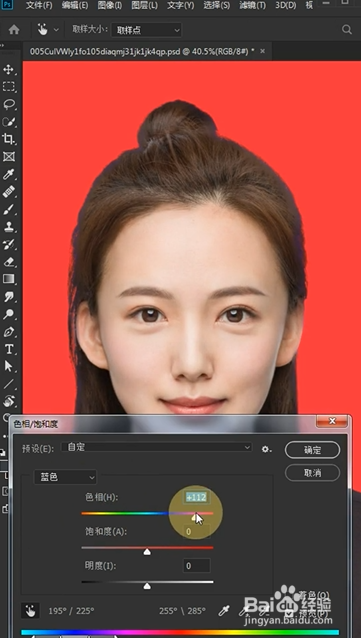The image size is (361, 638).
Task: Click the 195° / 225° range text
Action: point(71,611)
